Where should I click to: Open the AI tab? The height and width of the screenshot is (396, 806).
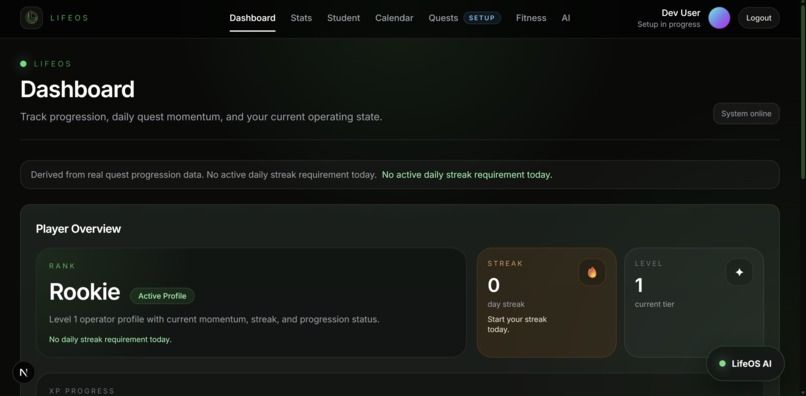566,18
